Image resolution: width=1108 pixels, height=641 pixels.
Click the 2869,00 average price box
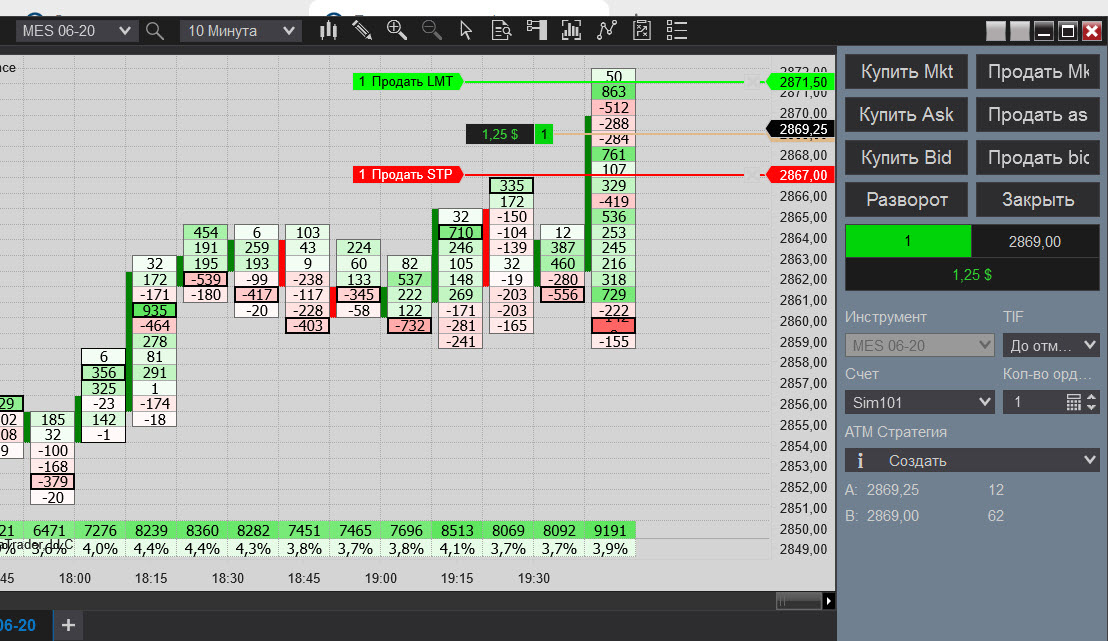tap(1035, 242)
